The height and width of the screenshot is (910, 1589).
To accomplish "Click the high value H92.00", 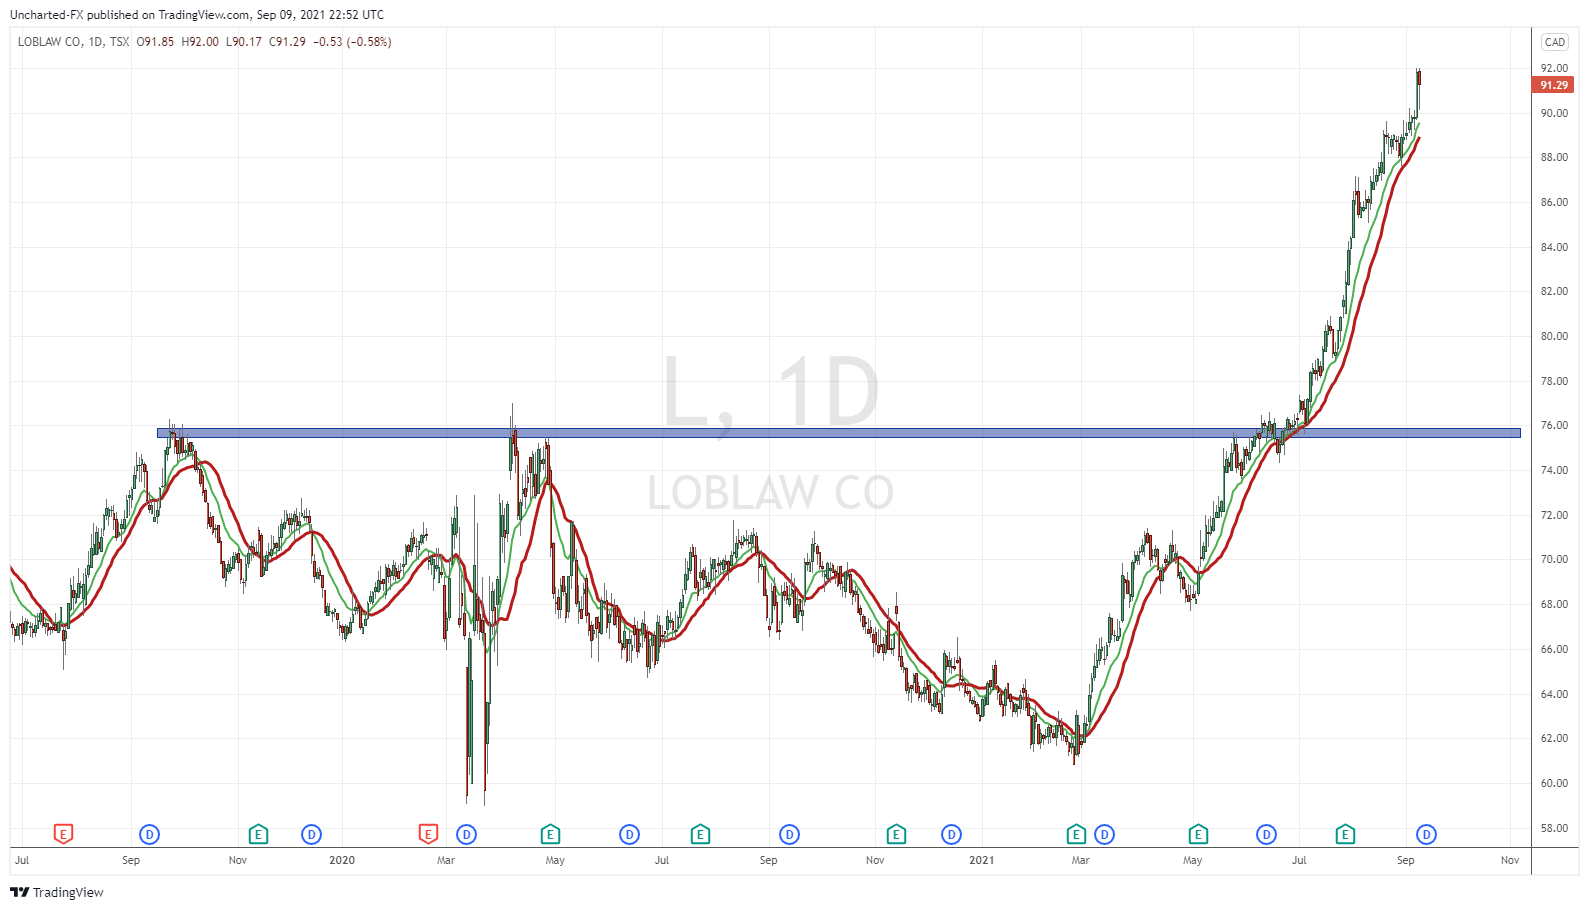I will click(x=199, y=42).
